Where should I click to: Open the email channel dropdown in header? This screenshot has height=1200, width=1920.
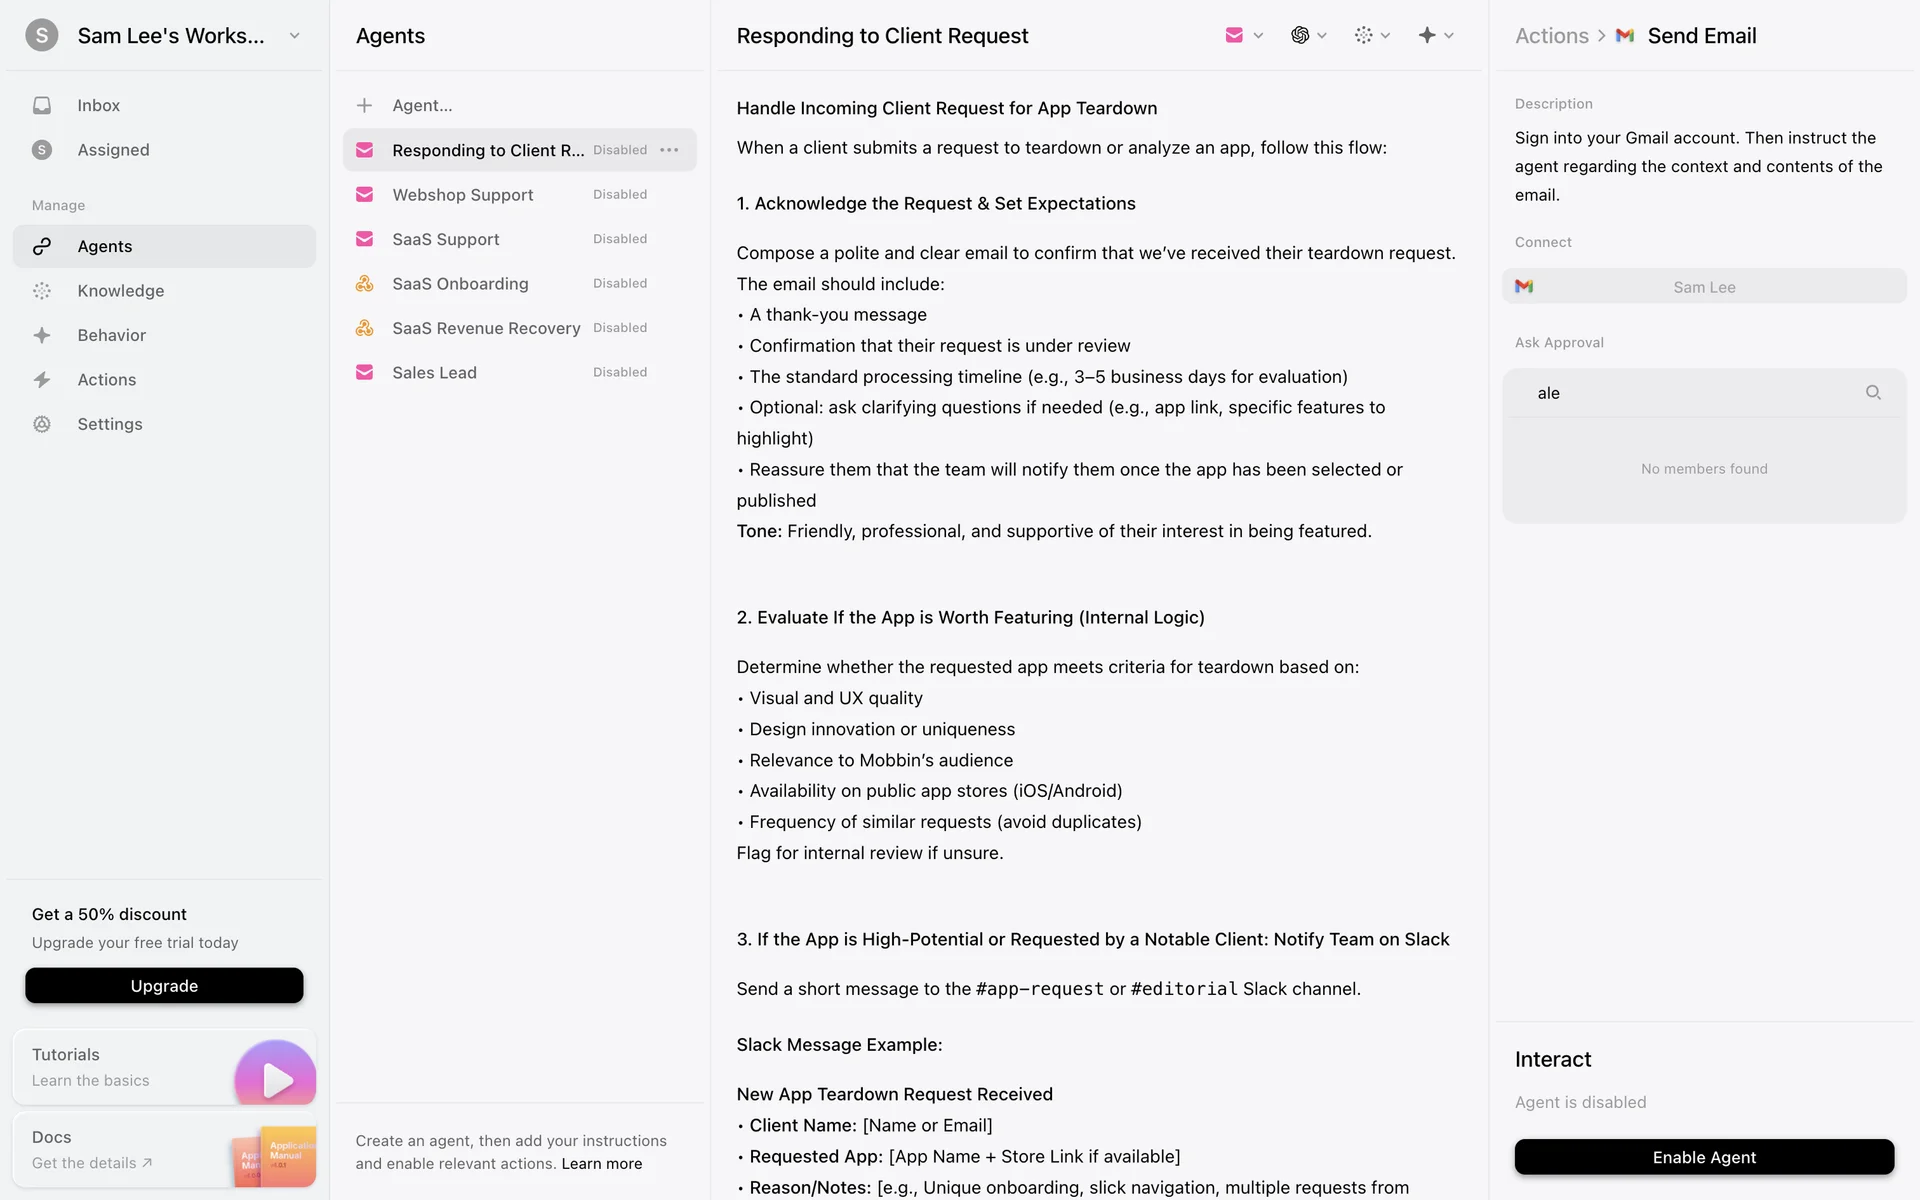(x=1244, y=36)
